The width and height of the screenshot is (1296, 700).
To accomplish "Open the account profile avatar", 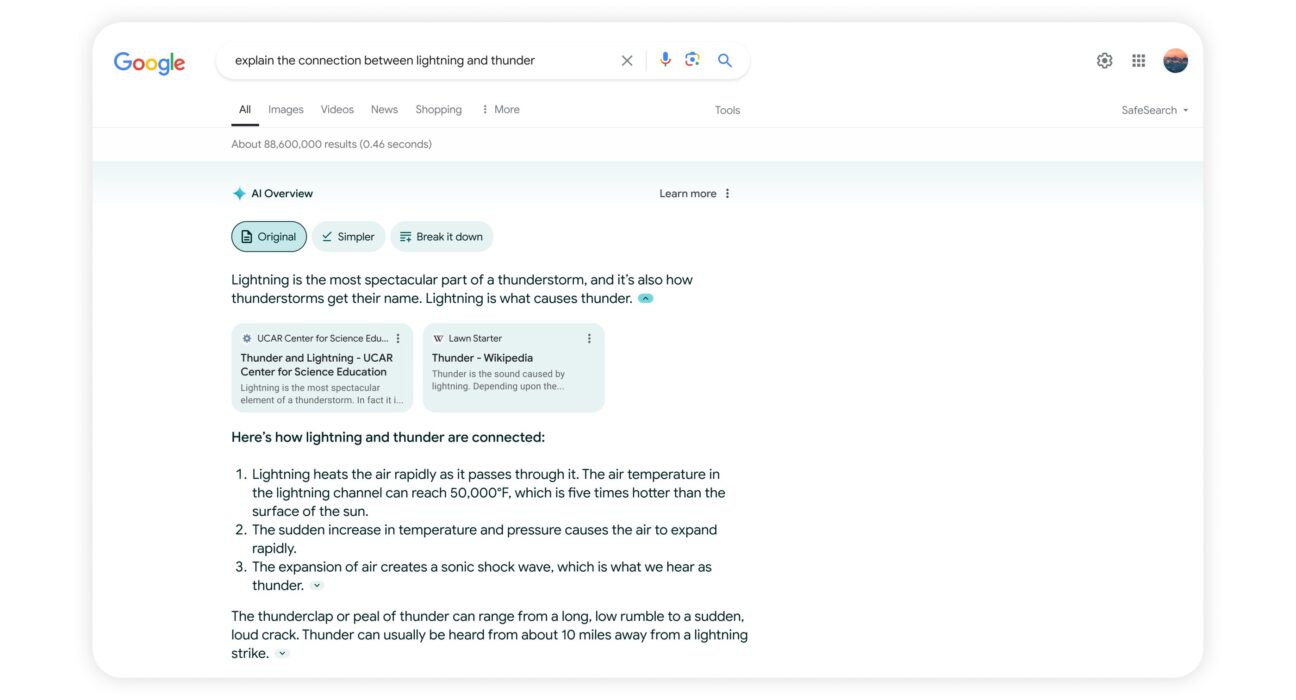I will tap(1175, 61).
